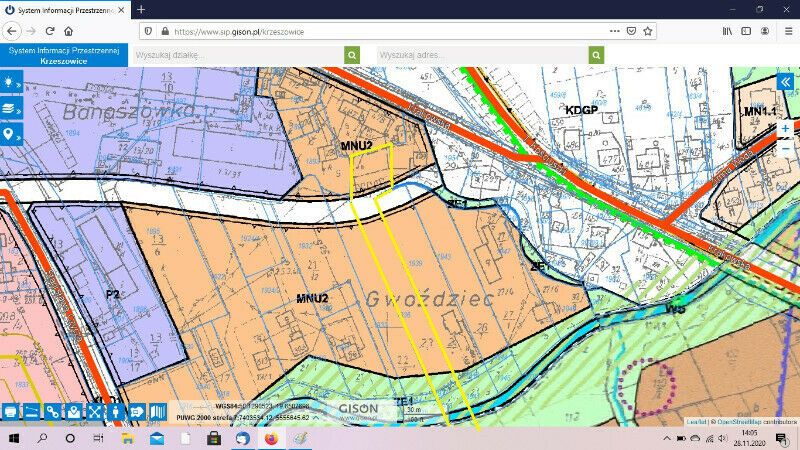The image size is (800, 450).
Task: Go forward in browser history
Action: pos(31,31)
